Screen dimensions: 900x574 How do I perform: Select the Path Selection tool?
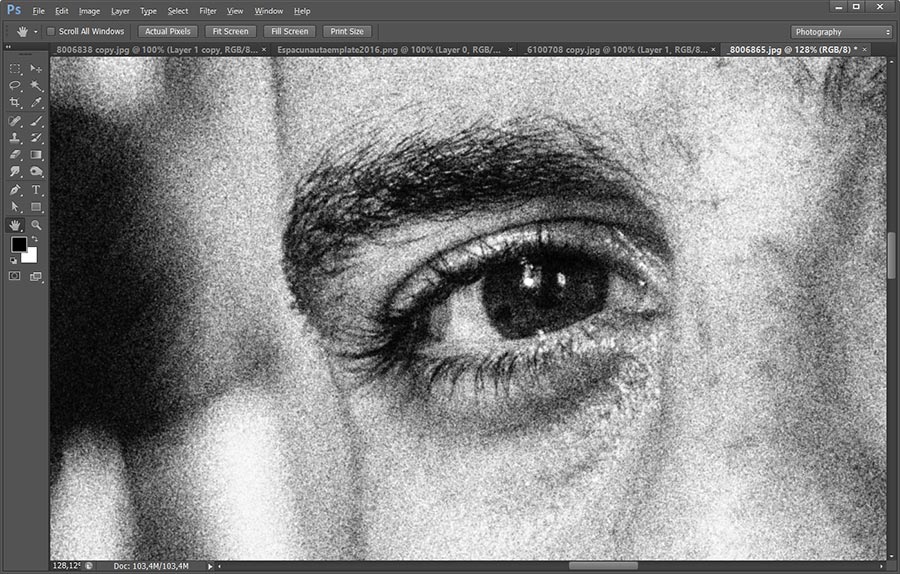[15, 207]
